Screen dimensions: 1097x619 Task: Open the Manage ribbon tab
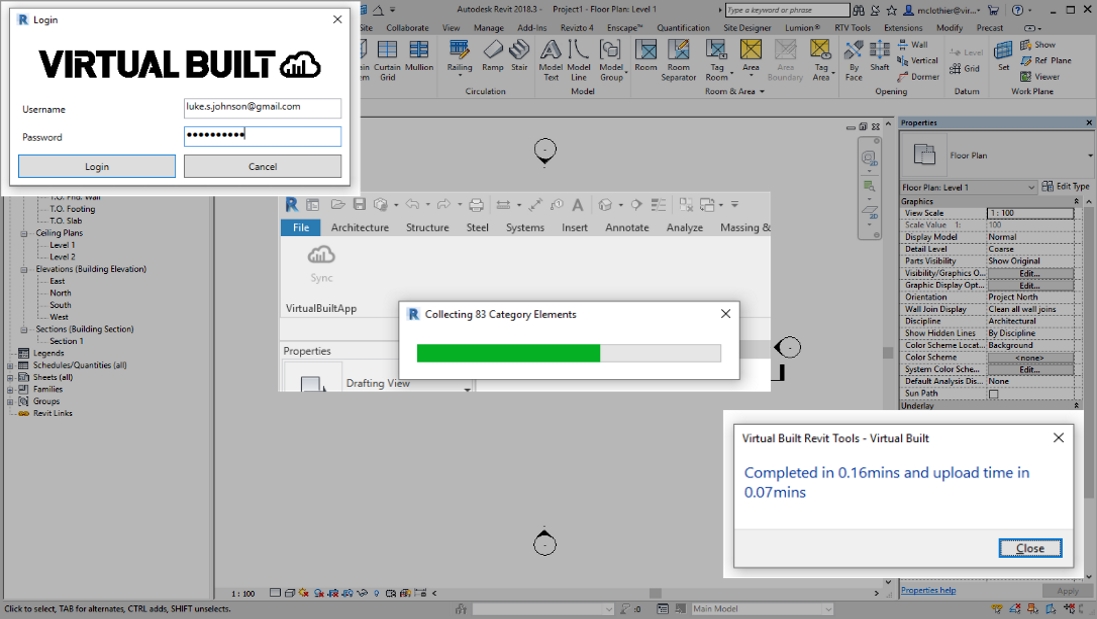click(x=488, y=28)
